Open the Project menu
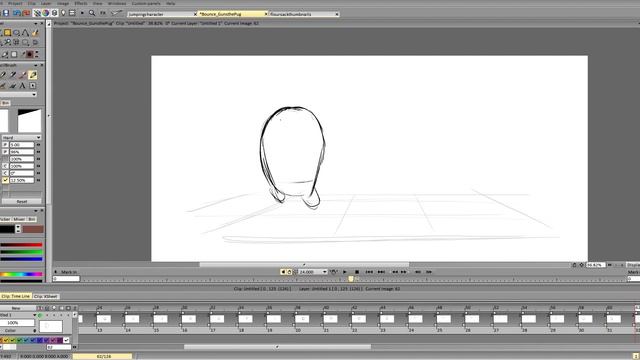This screenshot has width=640, height=360. pos(15,3)
